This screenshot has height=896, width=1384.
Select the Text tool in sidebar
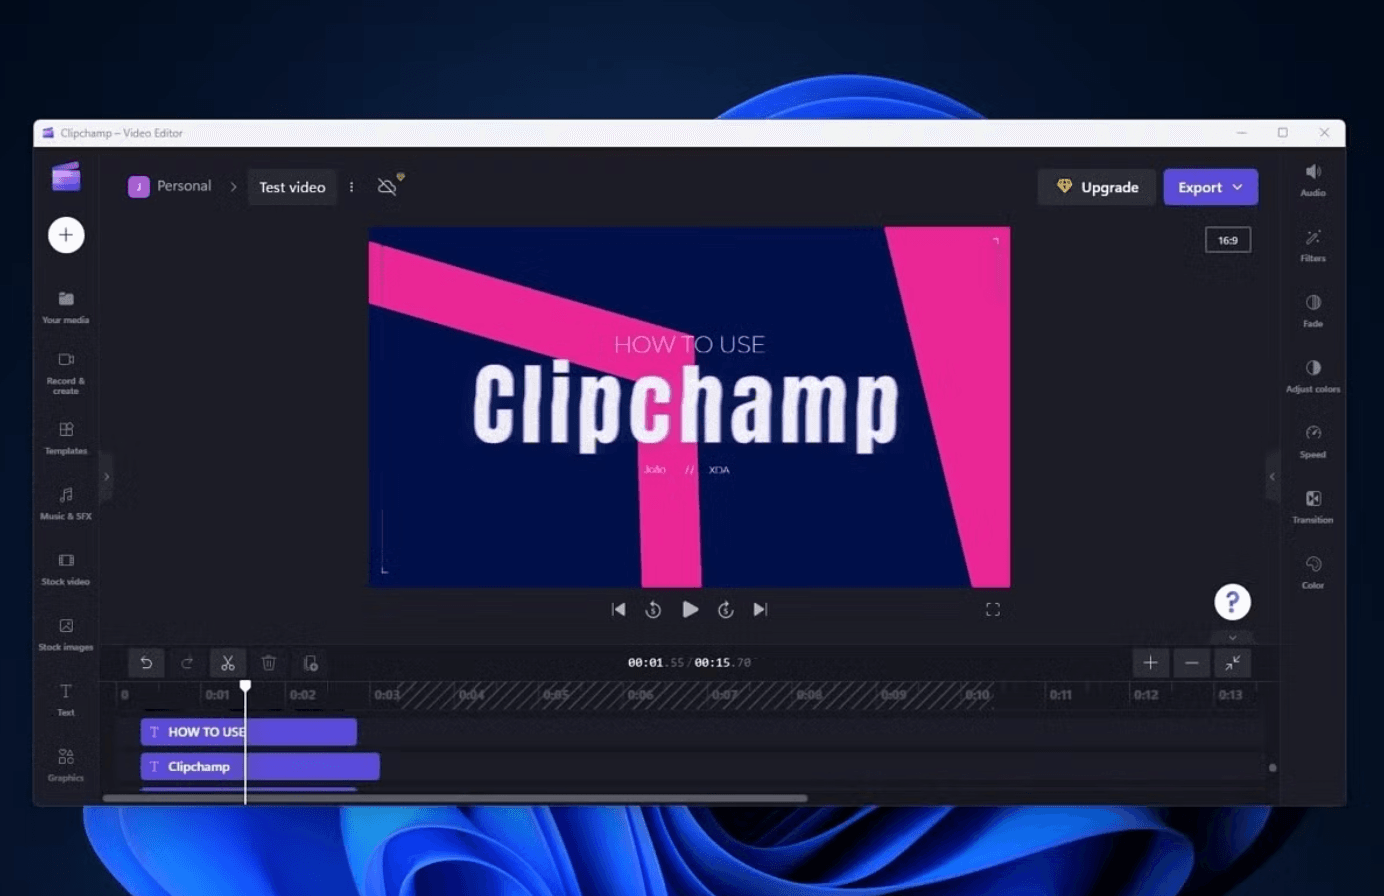click(x=66, y=699)
